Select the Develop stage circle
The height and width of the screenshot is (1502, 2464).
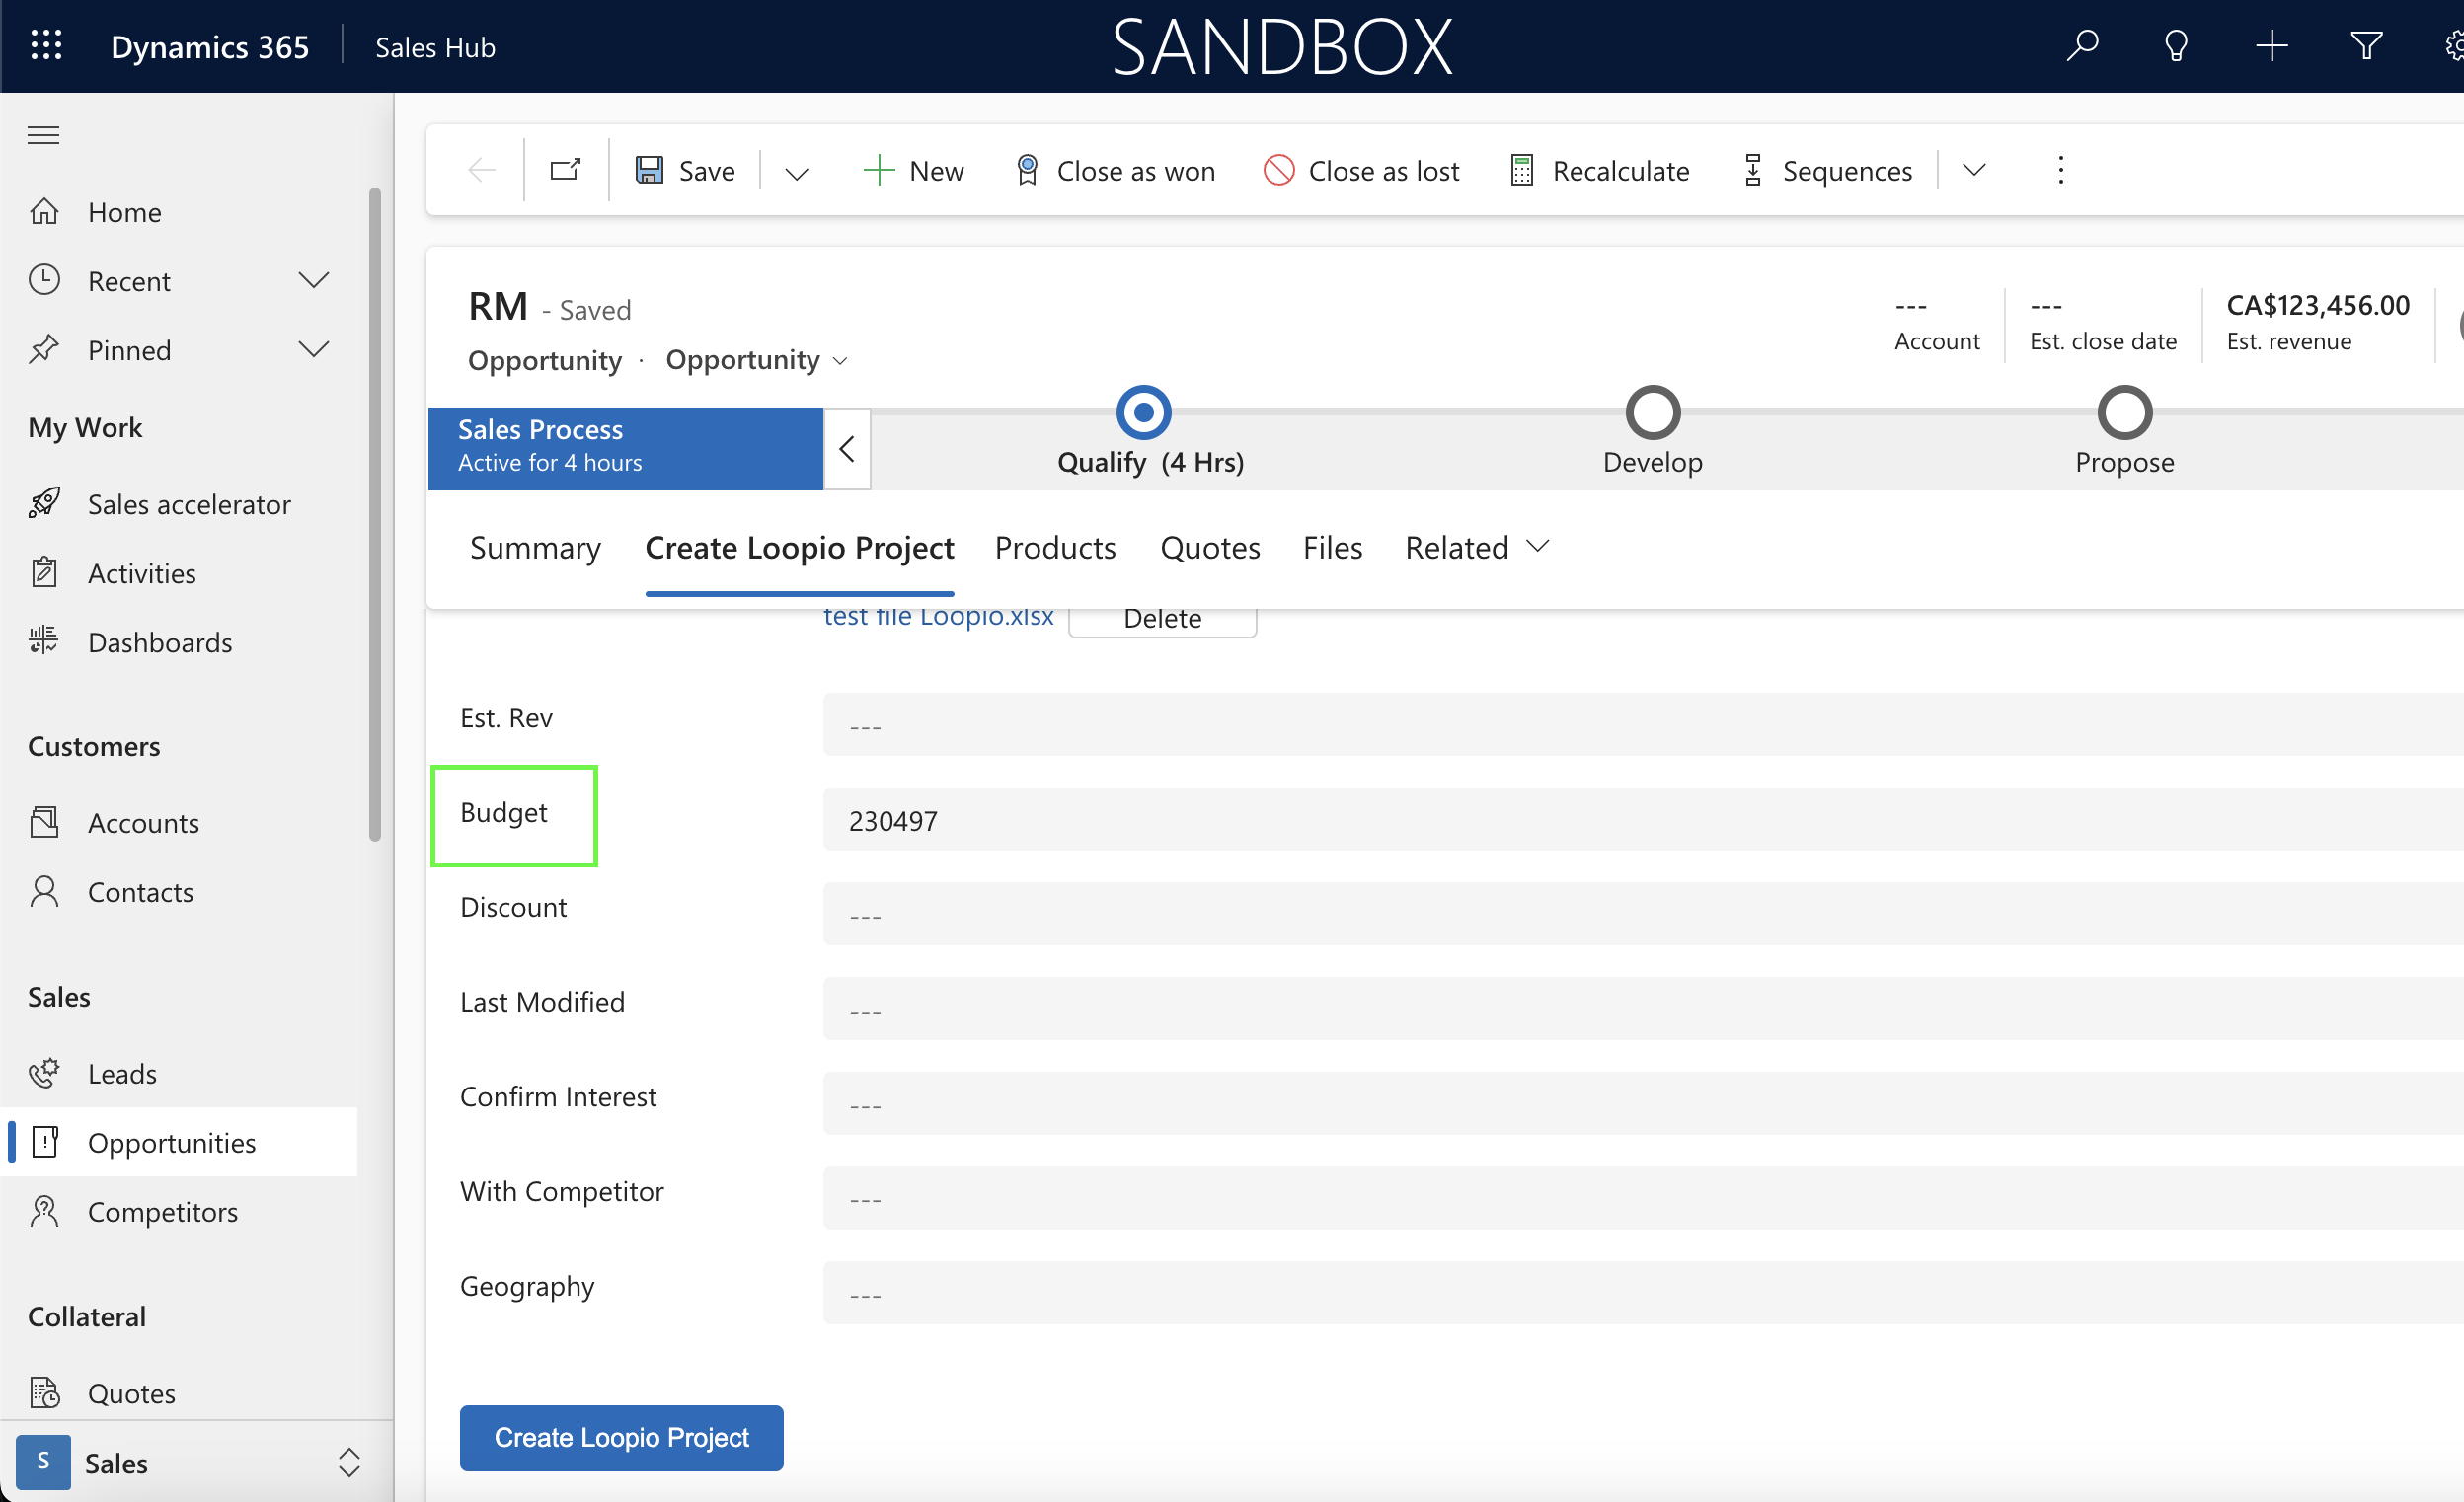pyautogui.click(x=1652, y=412)
